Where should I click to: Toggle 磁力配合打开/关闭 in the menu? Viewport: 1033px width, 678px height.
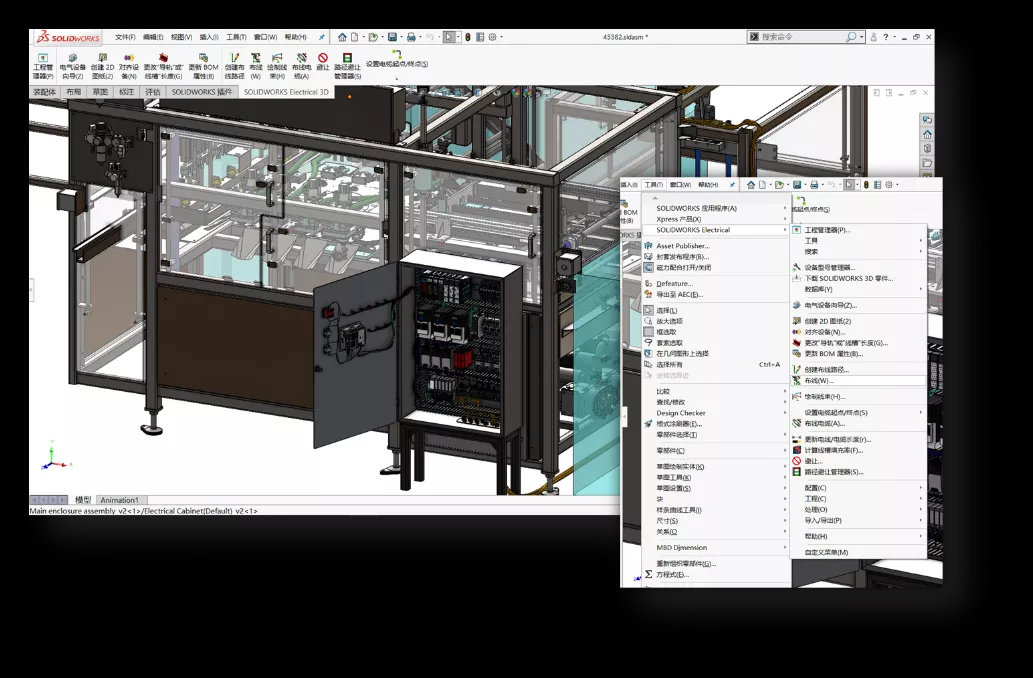[684, 268]
